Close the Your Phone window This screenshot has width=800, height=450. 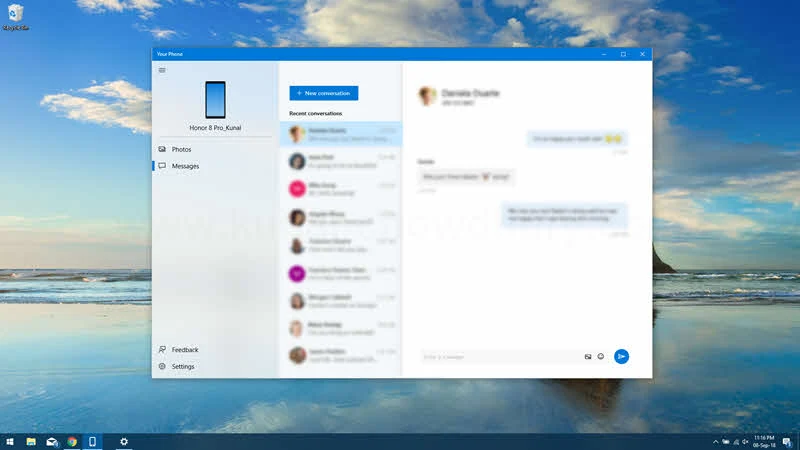642,54
